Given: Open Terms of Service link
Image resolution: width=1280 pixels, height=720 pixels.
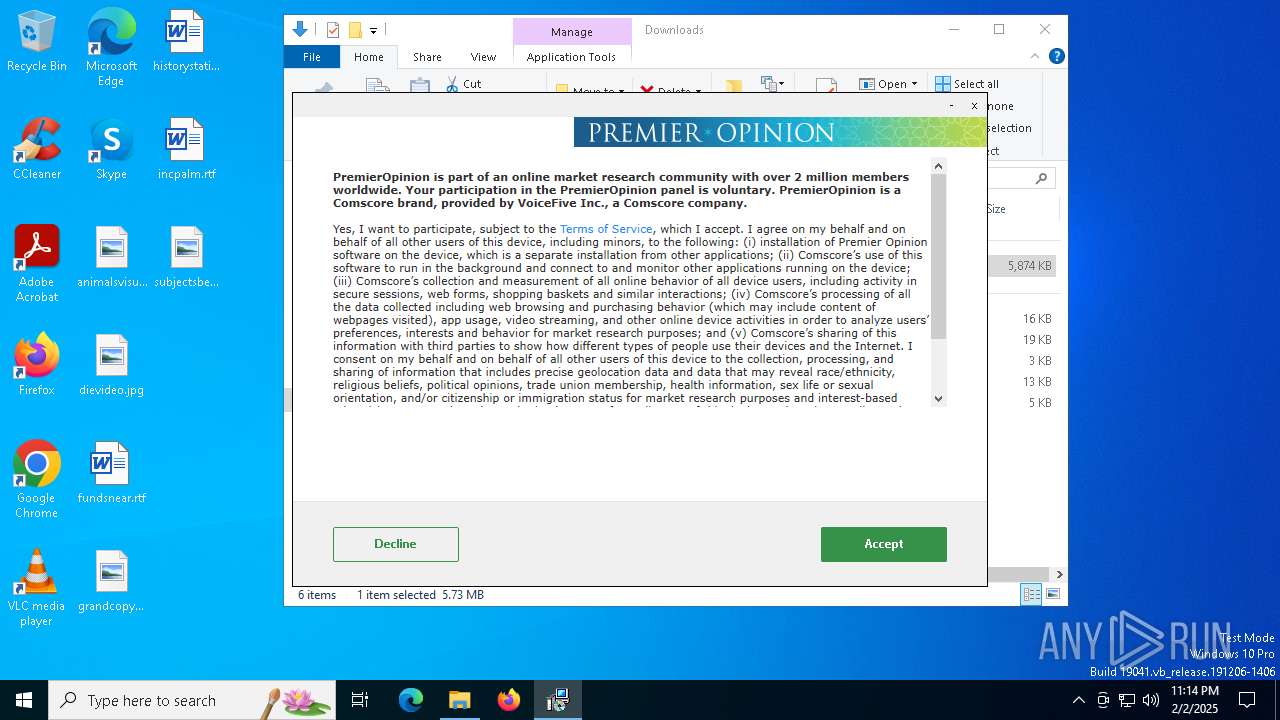Looking at the screenshot, I should point(606,229).
